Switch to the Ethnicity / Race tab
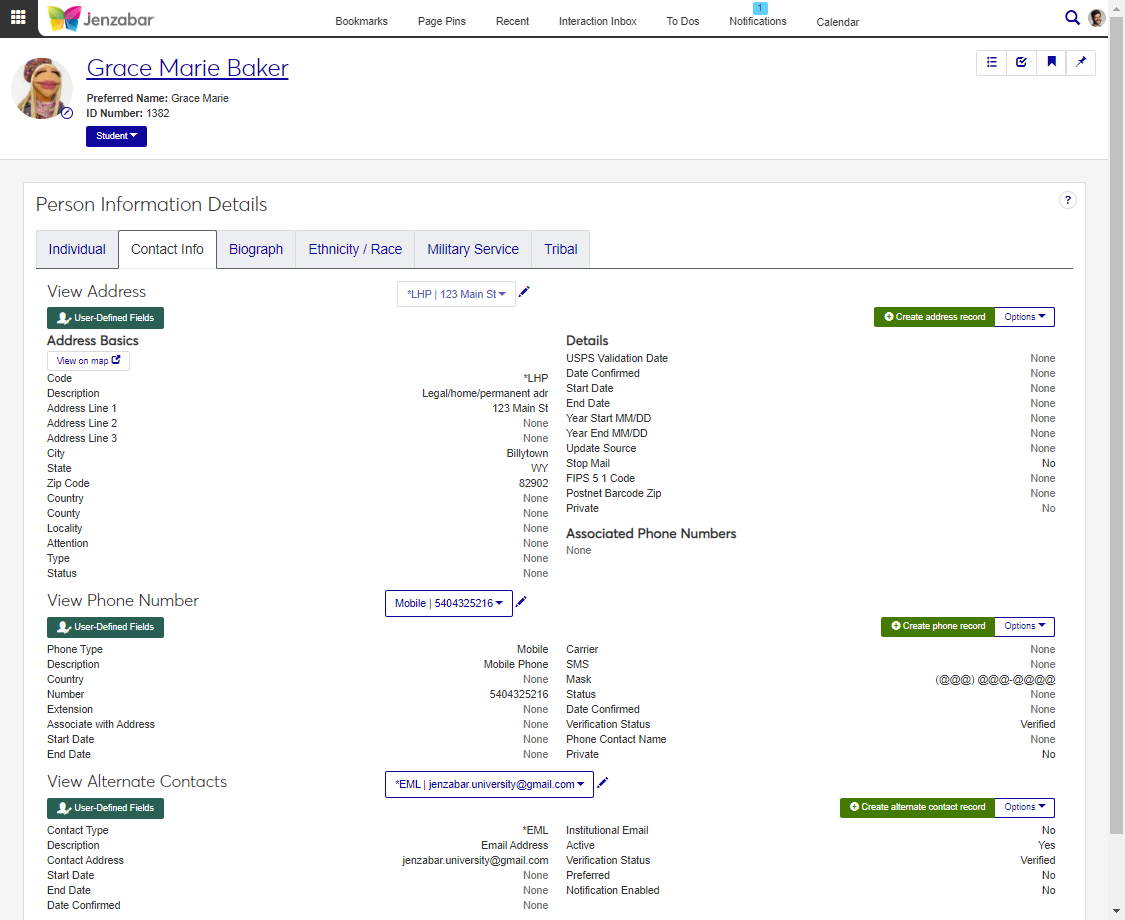1125x920 pixels. [x=355, y=249]
